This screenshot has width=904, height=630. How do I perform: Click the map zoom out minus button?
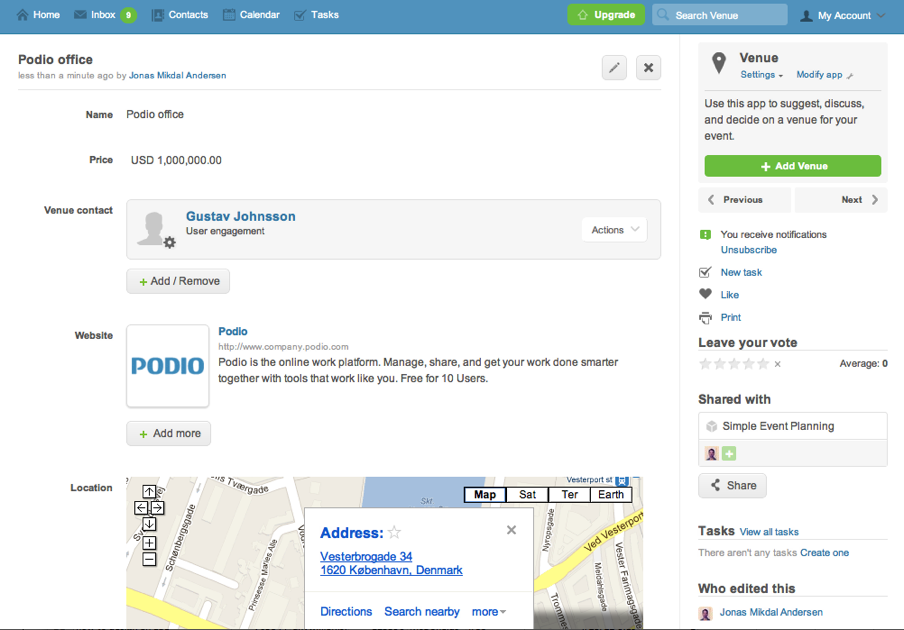pos(149,560)
